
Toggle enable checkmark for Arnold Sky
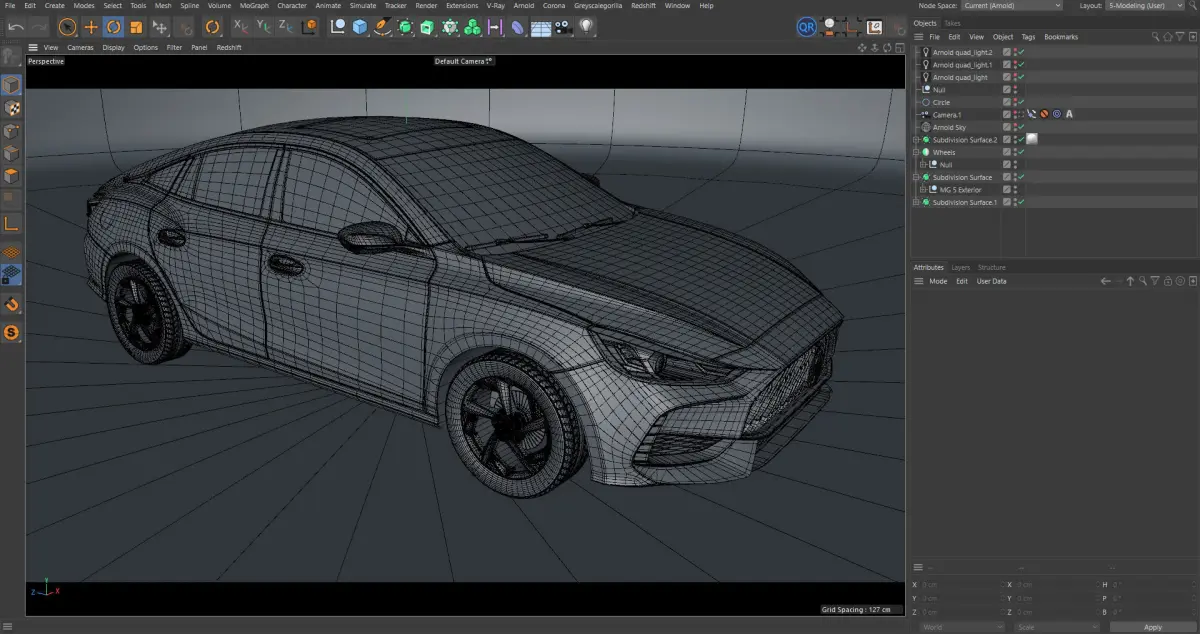[x=1021, y=127]
